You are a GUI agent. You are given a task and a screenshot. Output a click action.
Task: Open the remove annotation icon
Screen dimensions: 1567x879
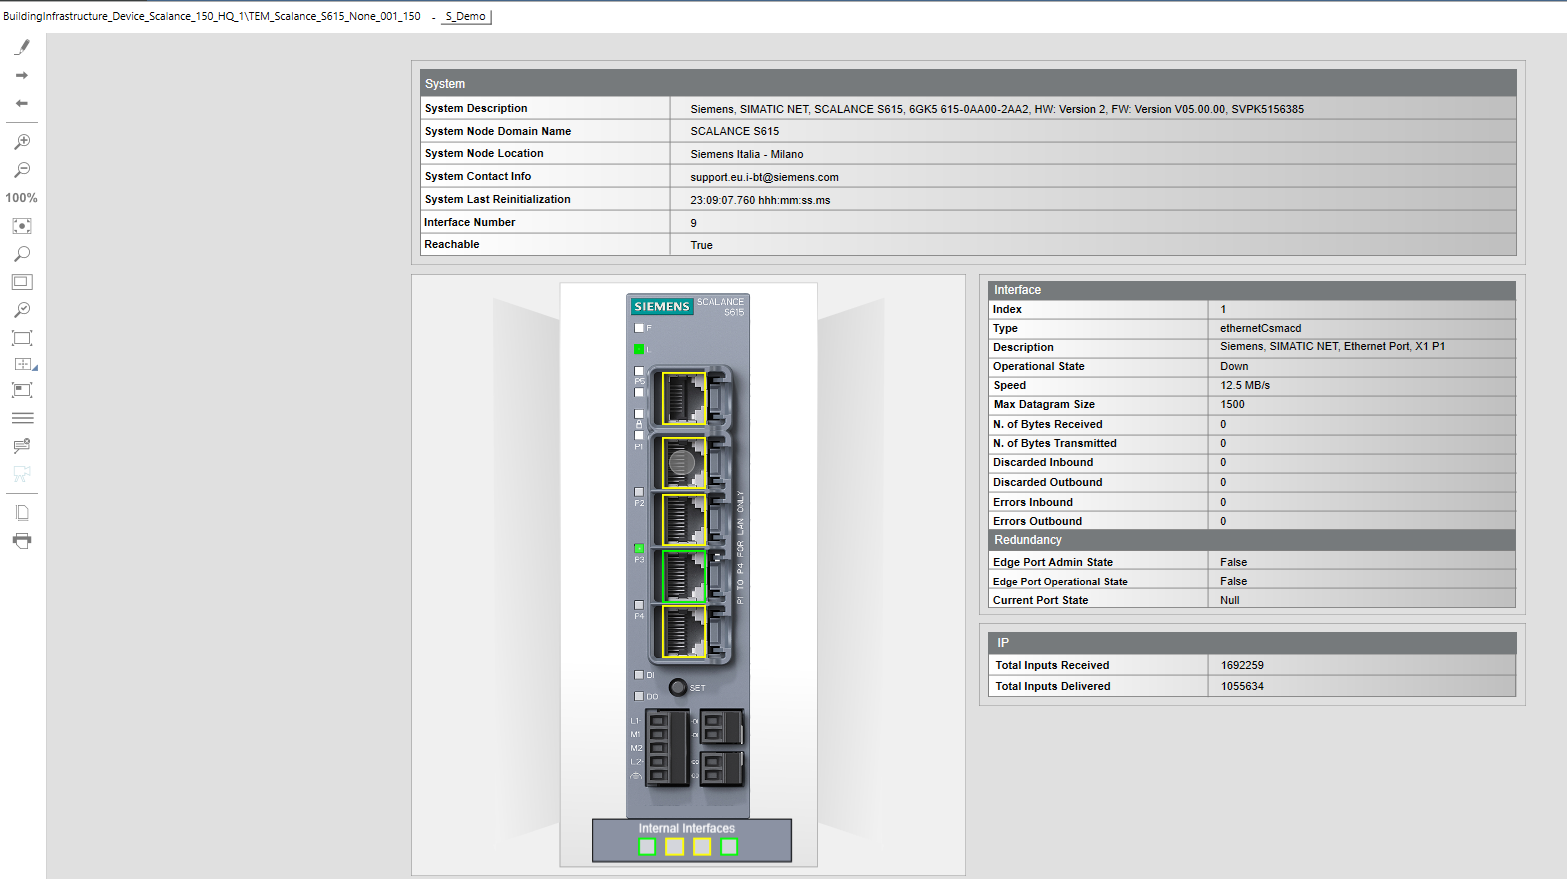(x=22, y=445)
